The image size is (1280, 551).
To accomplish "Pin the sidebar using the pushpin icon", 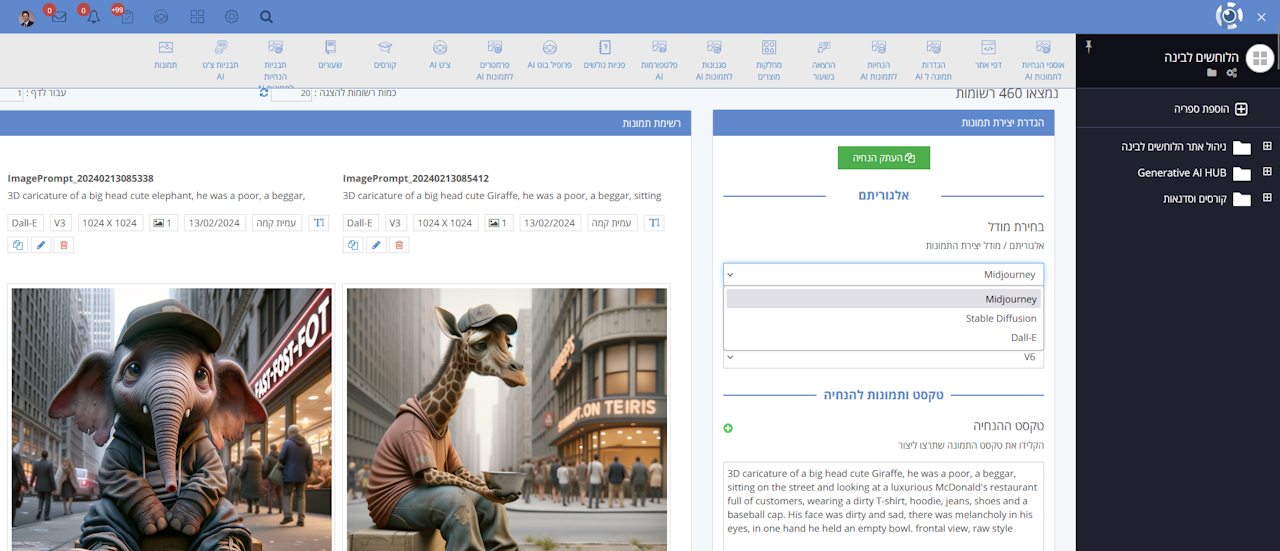I will [x=1089, y=47].
